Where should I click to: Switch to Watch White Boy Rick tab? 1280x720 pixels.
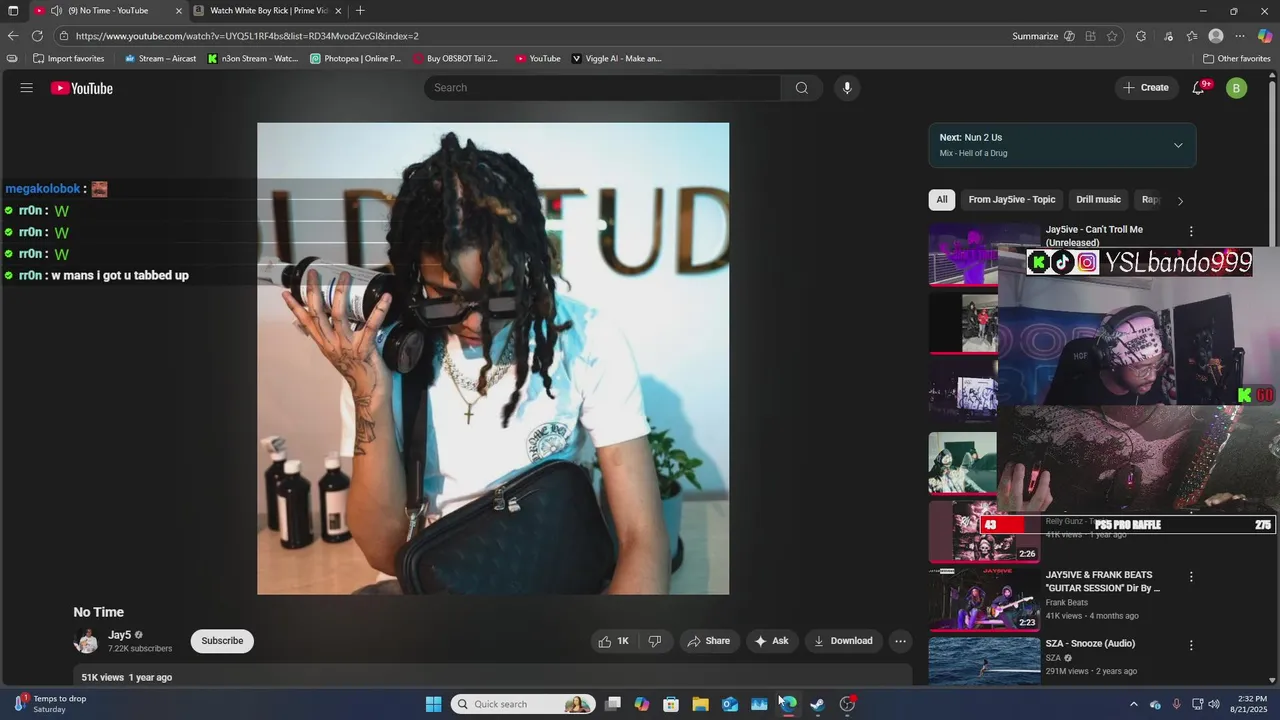(268, 11)
